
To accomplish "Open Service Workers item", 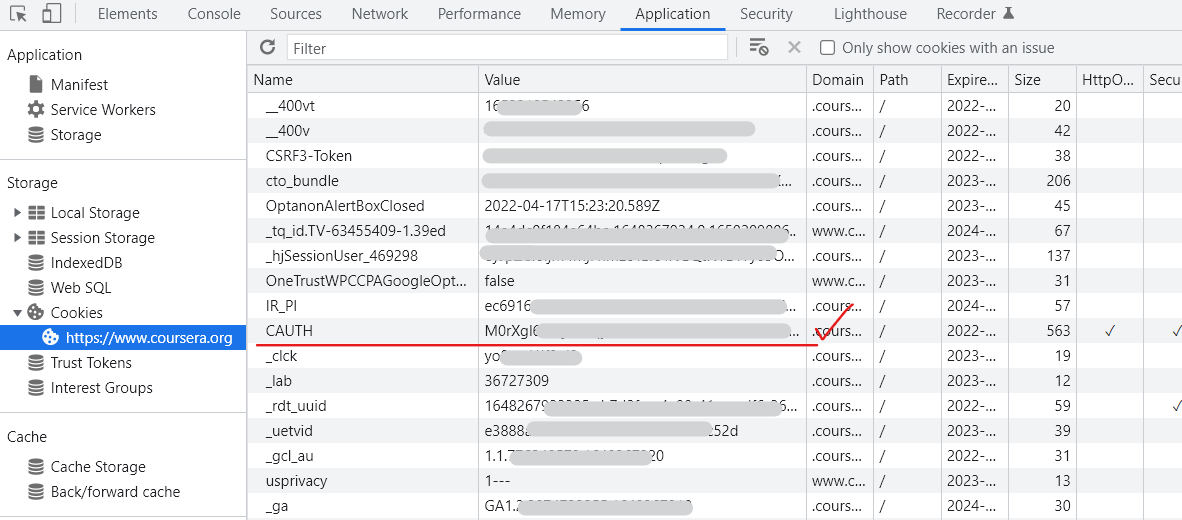I will click(103, 109).
